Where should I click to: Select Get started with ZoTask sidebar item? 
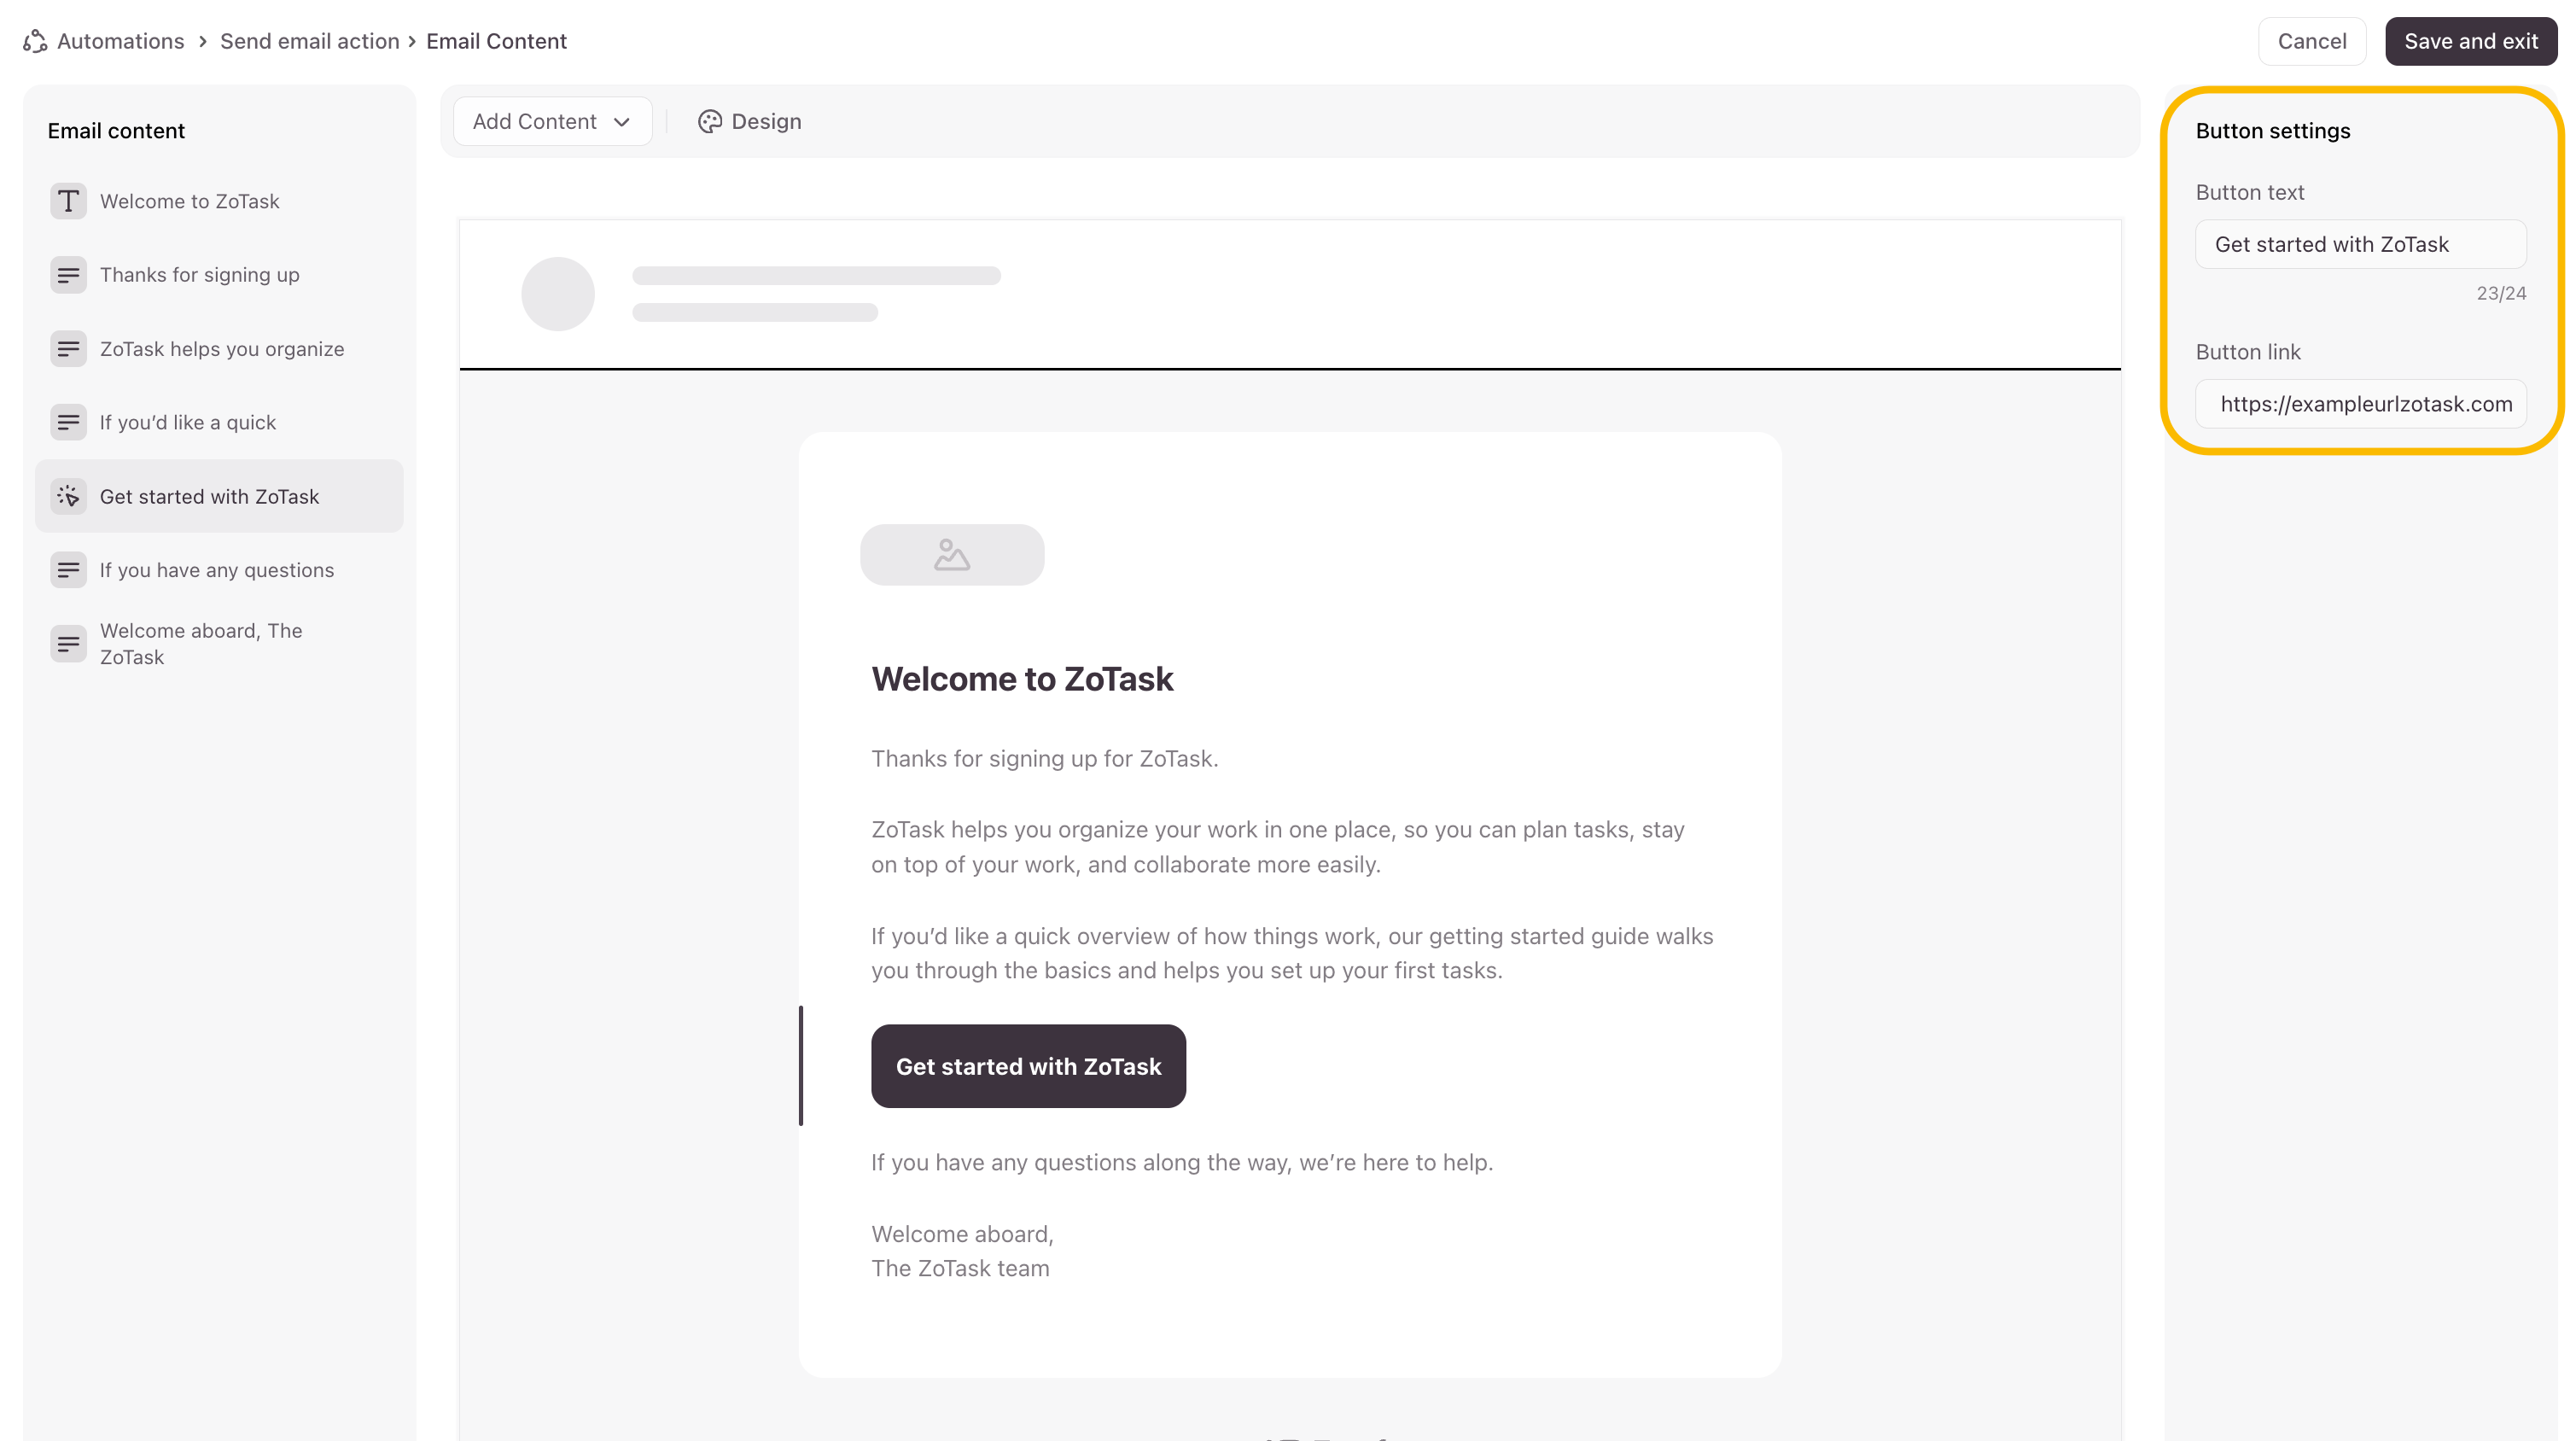[209, 496]
